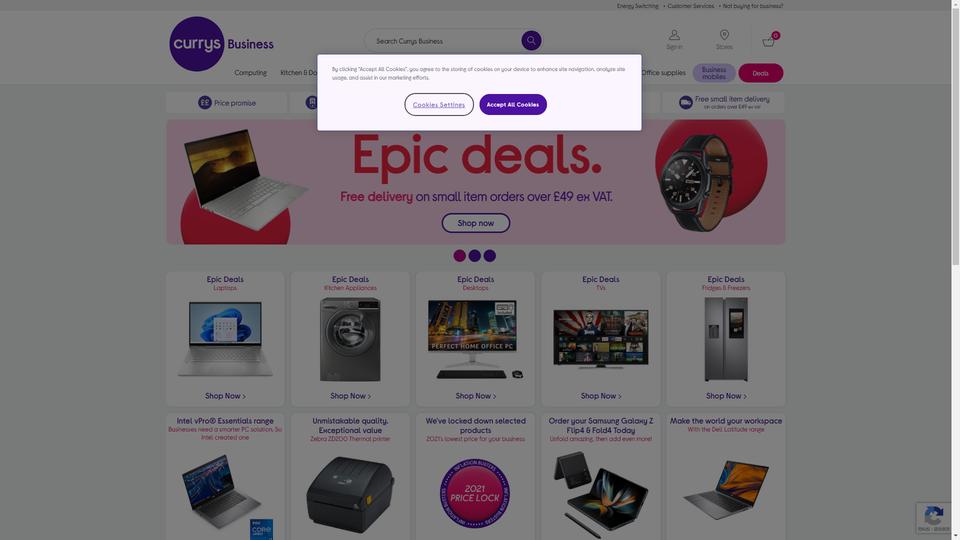Click the Customer Services link
The height and width of the screenshot is (540, 960).
click(690, 6)
